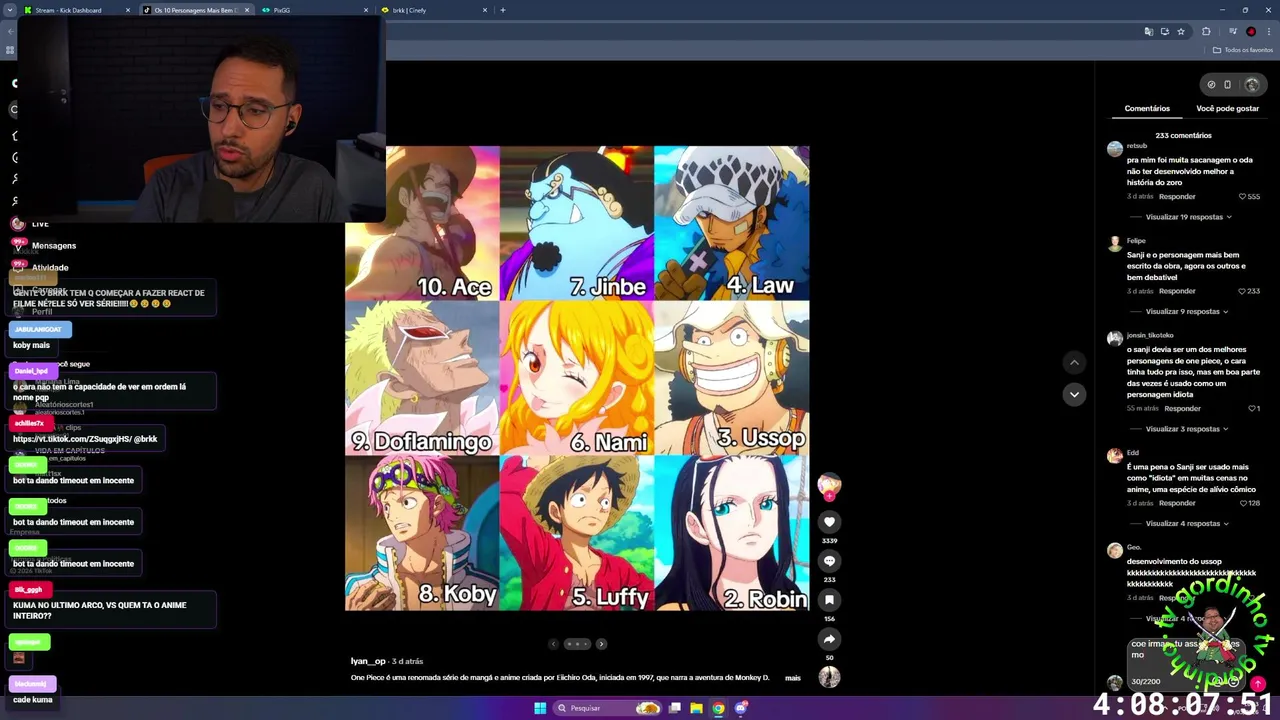Image resolution: width=1280 pixels, height=720 pixels.
Task: Like retsub's comment with 555 likes
Action: coord(1243,197)
